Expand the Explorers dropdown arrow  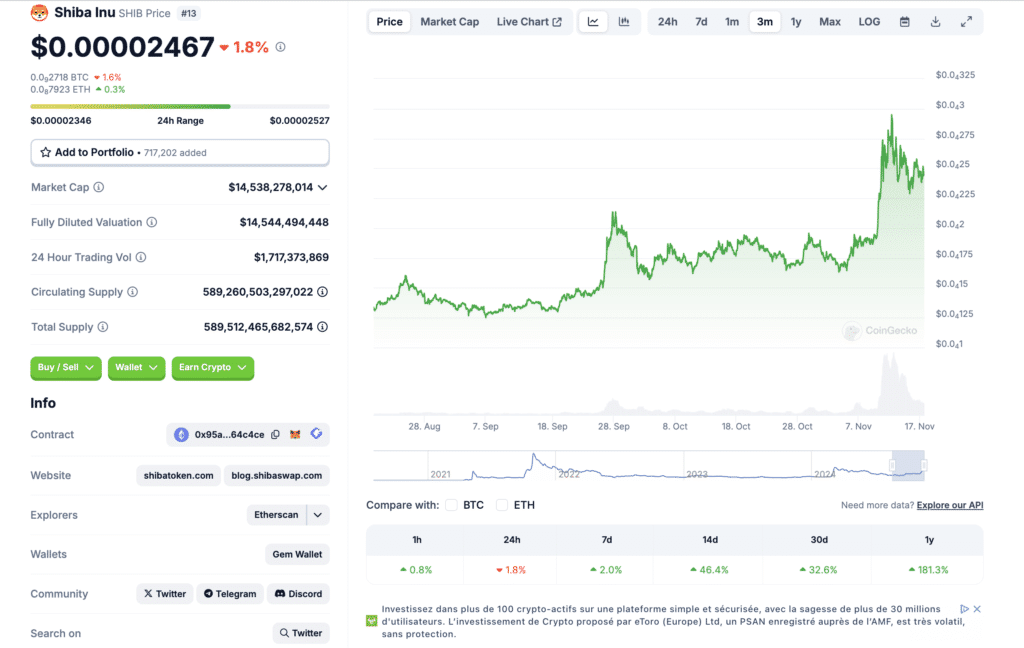[x=317, y=515]
